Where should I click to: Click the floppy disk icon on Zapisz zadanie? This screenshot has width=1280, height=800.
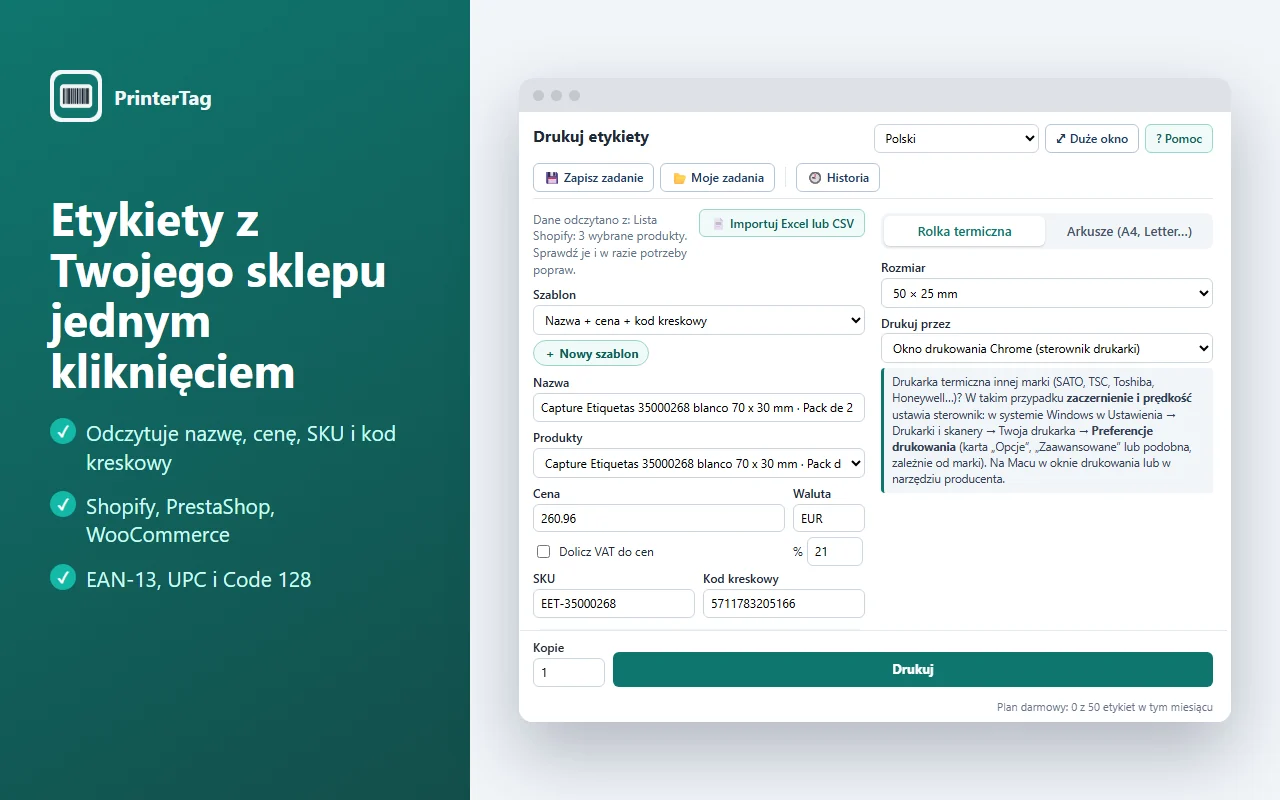[551, 178]
